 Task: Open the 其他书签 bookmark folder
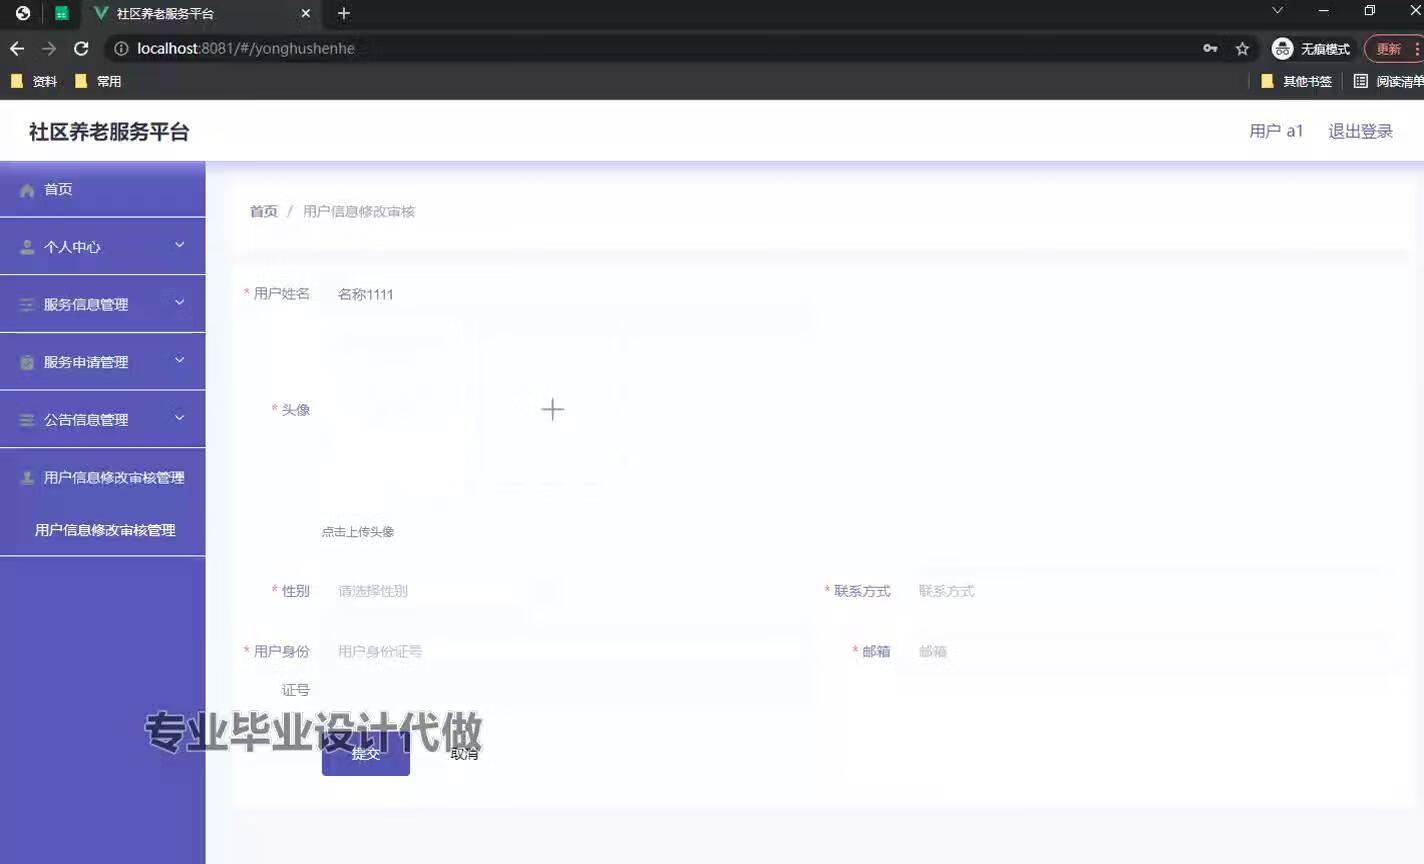1296,81
